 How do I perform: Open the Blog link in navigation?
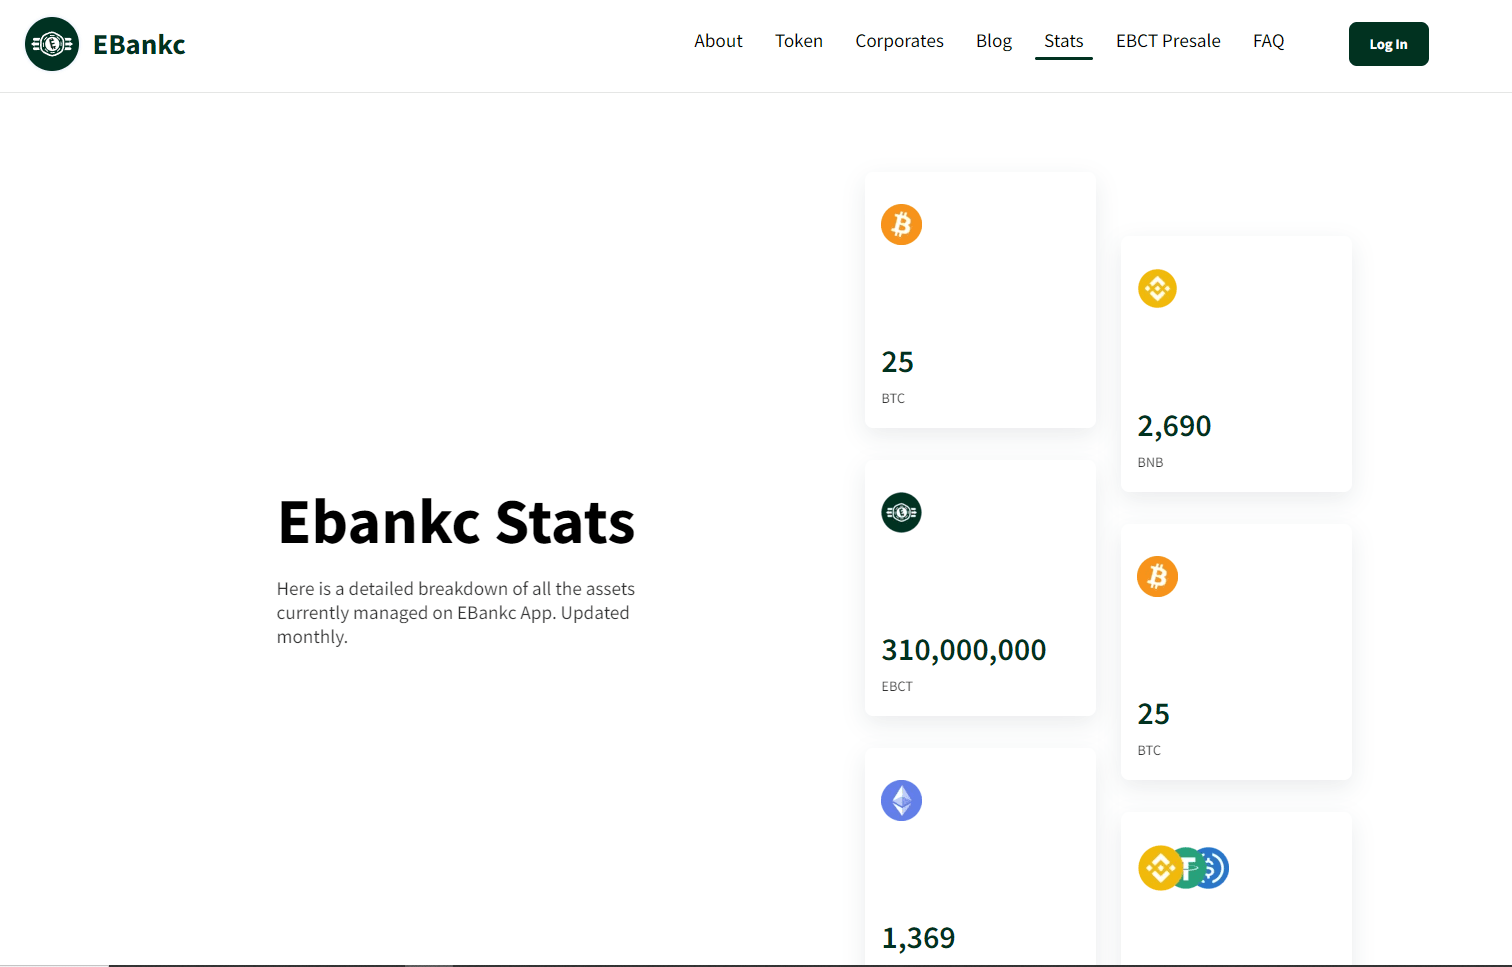pyautogui.click(x=994, y=41)
